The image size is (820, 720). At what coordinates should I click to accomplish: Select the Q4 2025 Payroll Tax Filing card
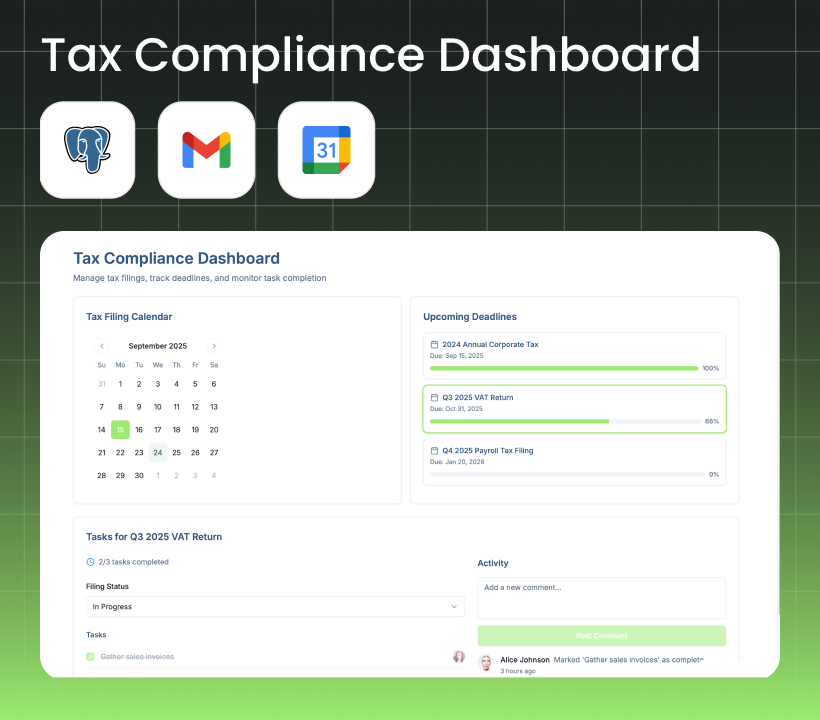click(x=574, y=462)
